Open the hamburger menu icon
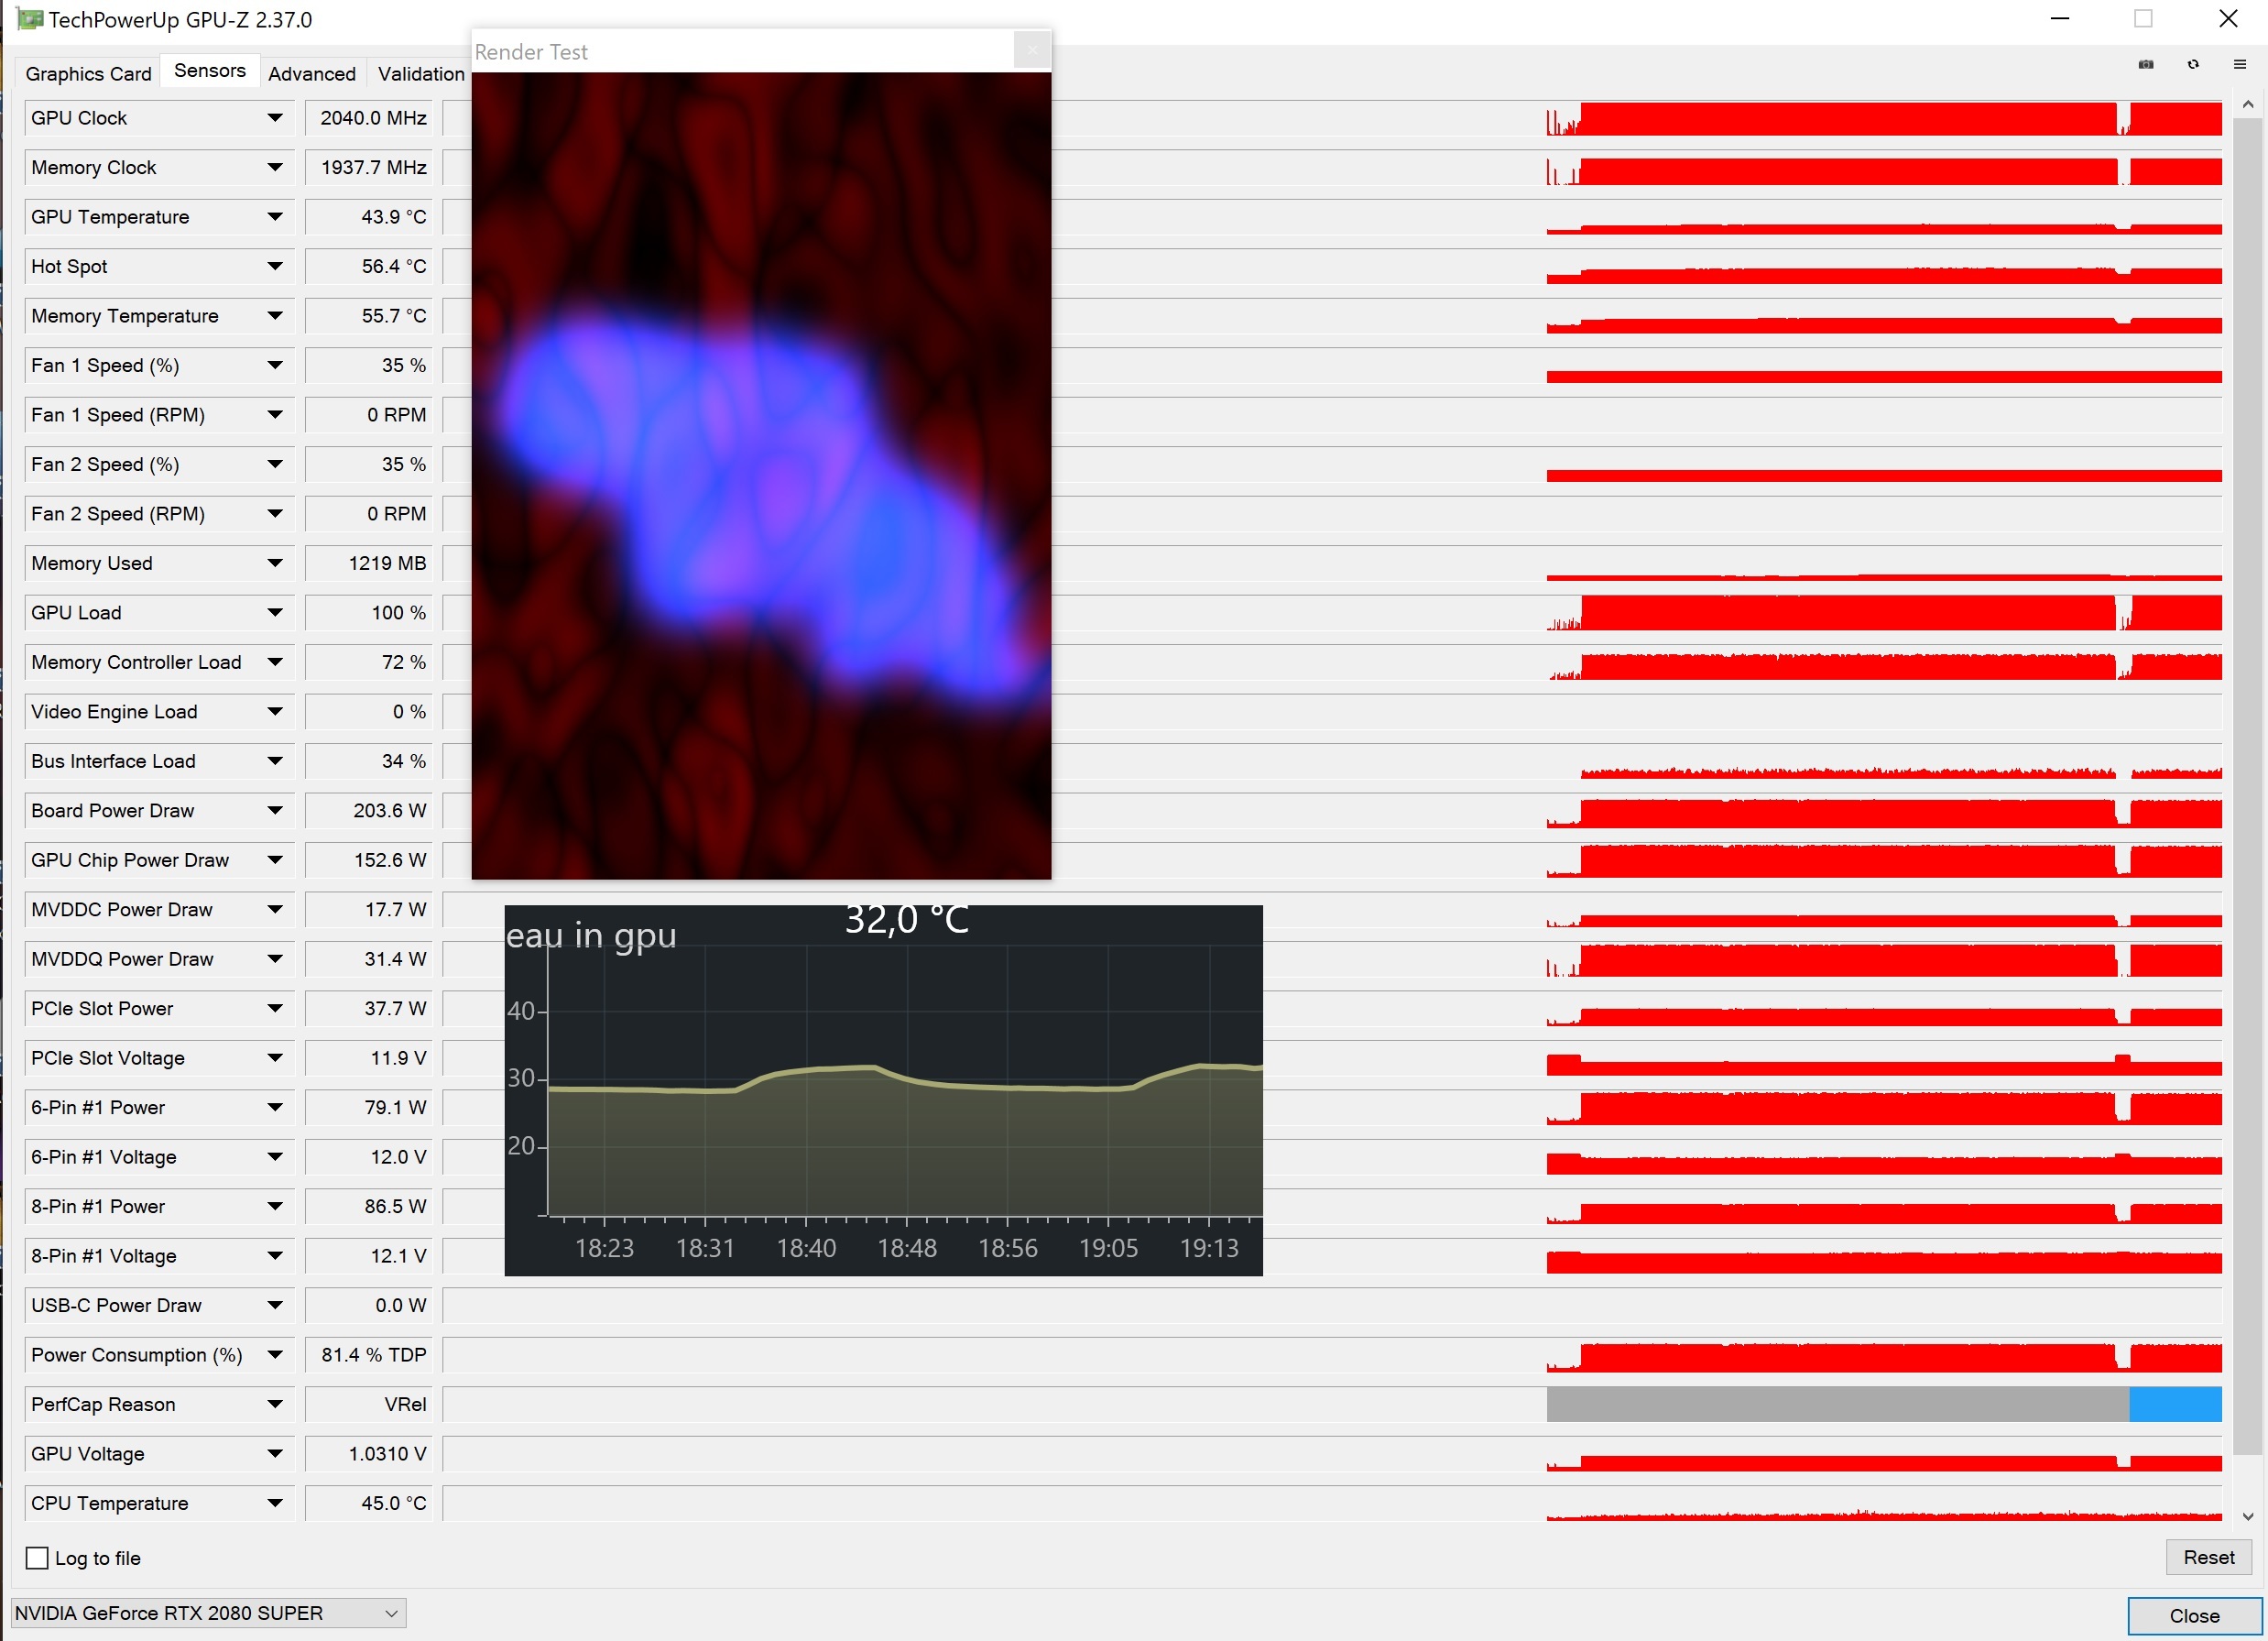This screenshot has width=2268, height=1641. [2240, 64]
